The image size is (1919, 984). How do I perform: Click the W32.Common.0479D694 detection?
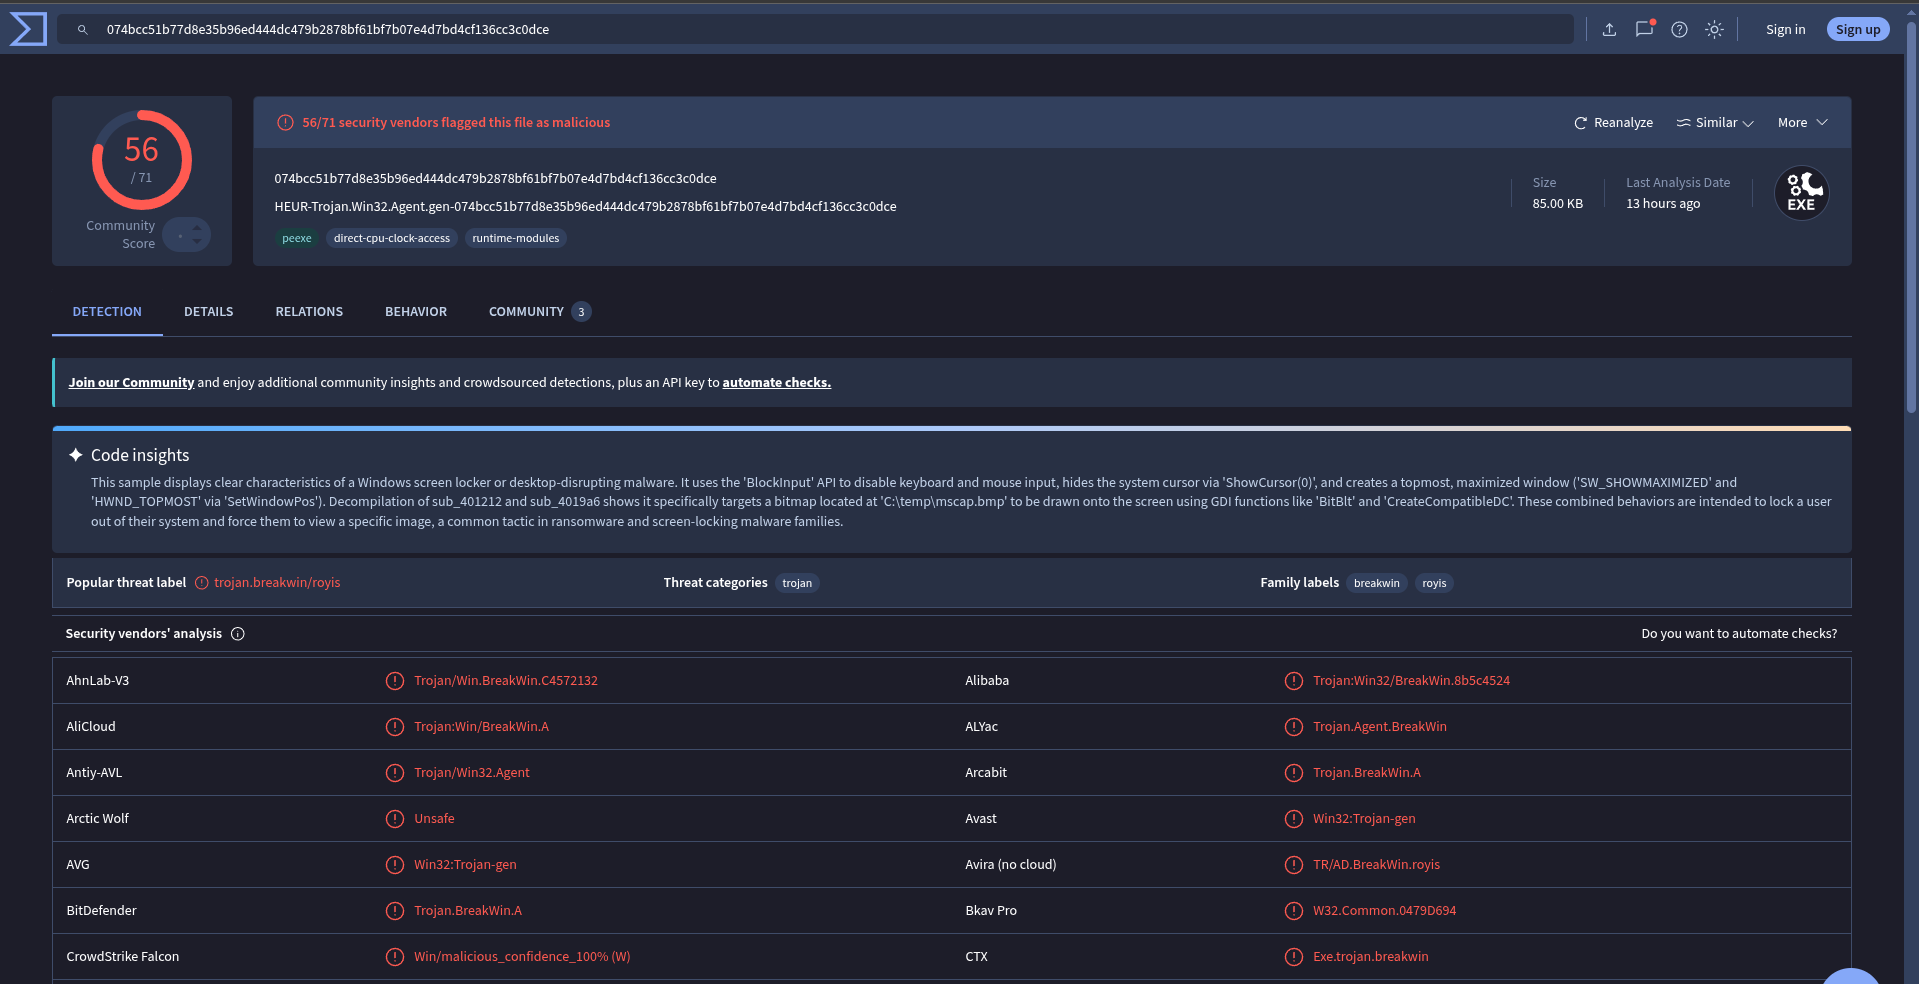click(x=1384, y=911)
